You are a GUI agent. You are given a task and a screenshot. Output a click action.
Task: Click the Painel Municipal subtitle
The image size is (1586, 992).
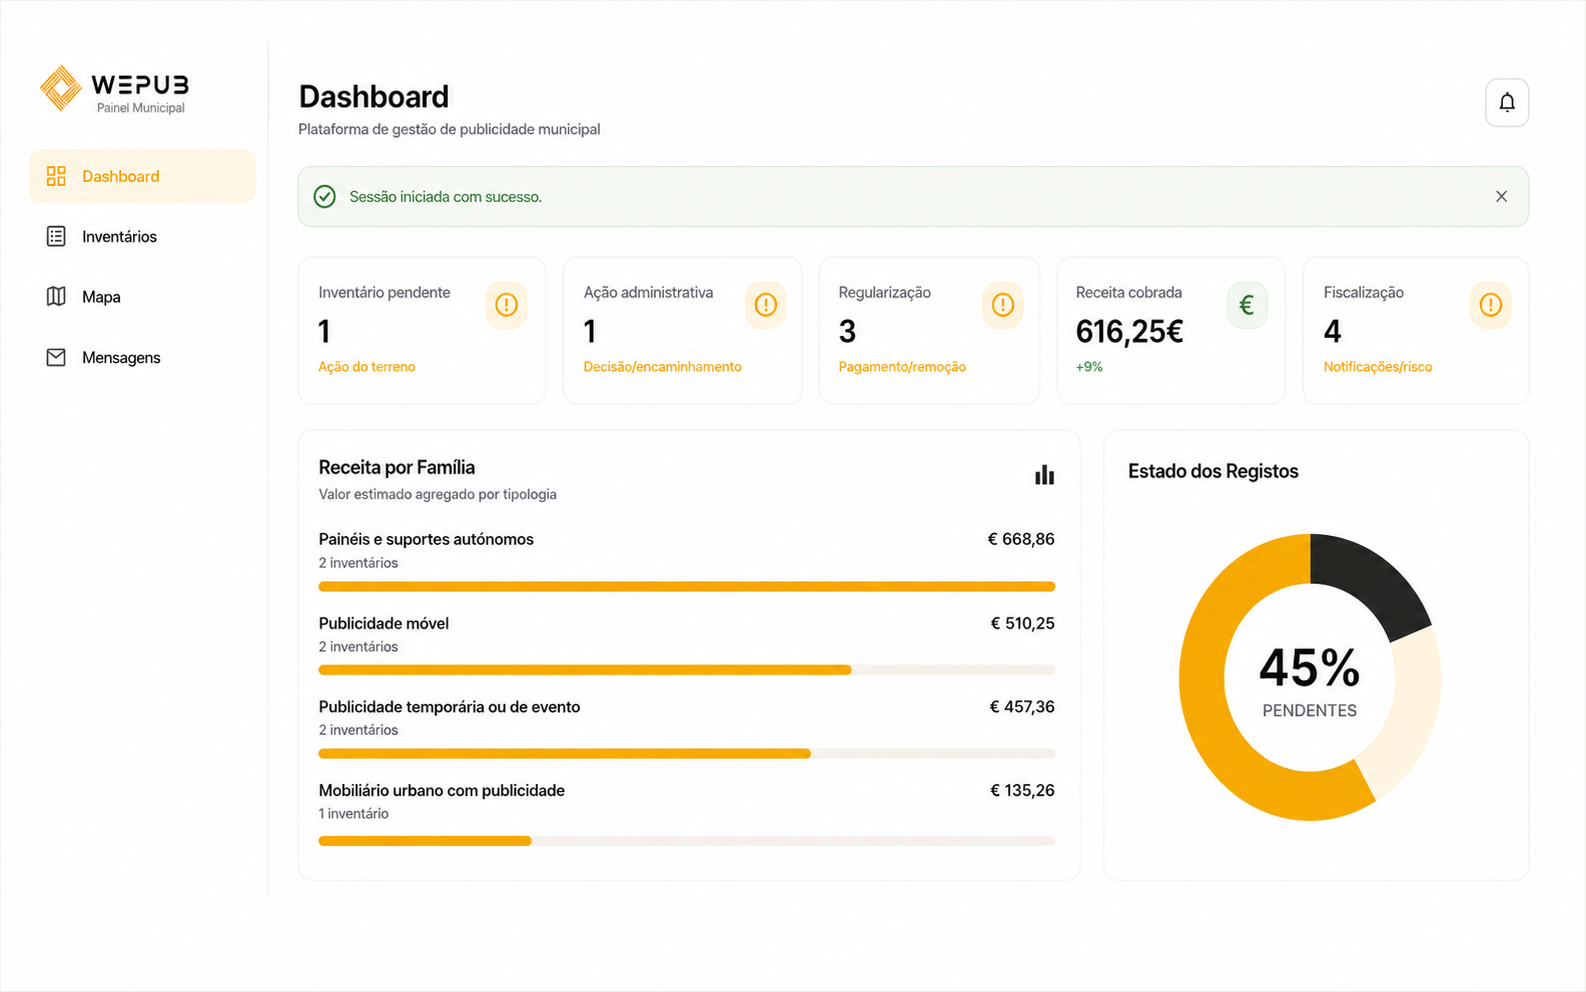click(x=141, y=108)
